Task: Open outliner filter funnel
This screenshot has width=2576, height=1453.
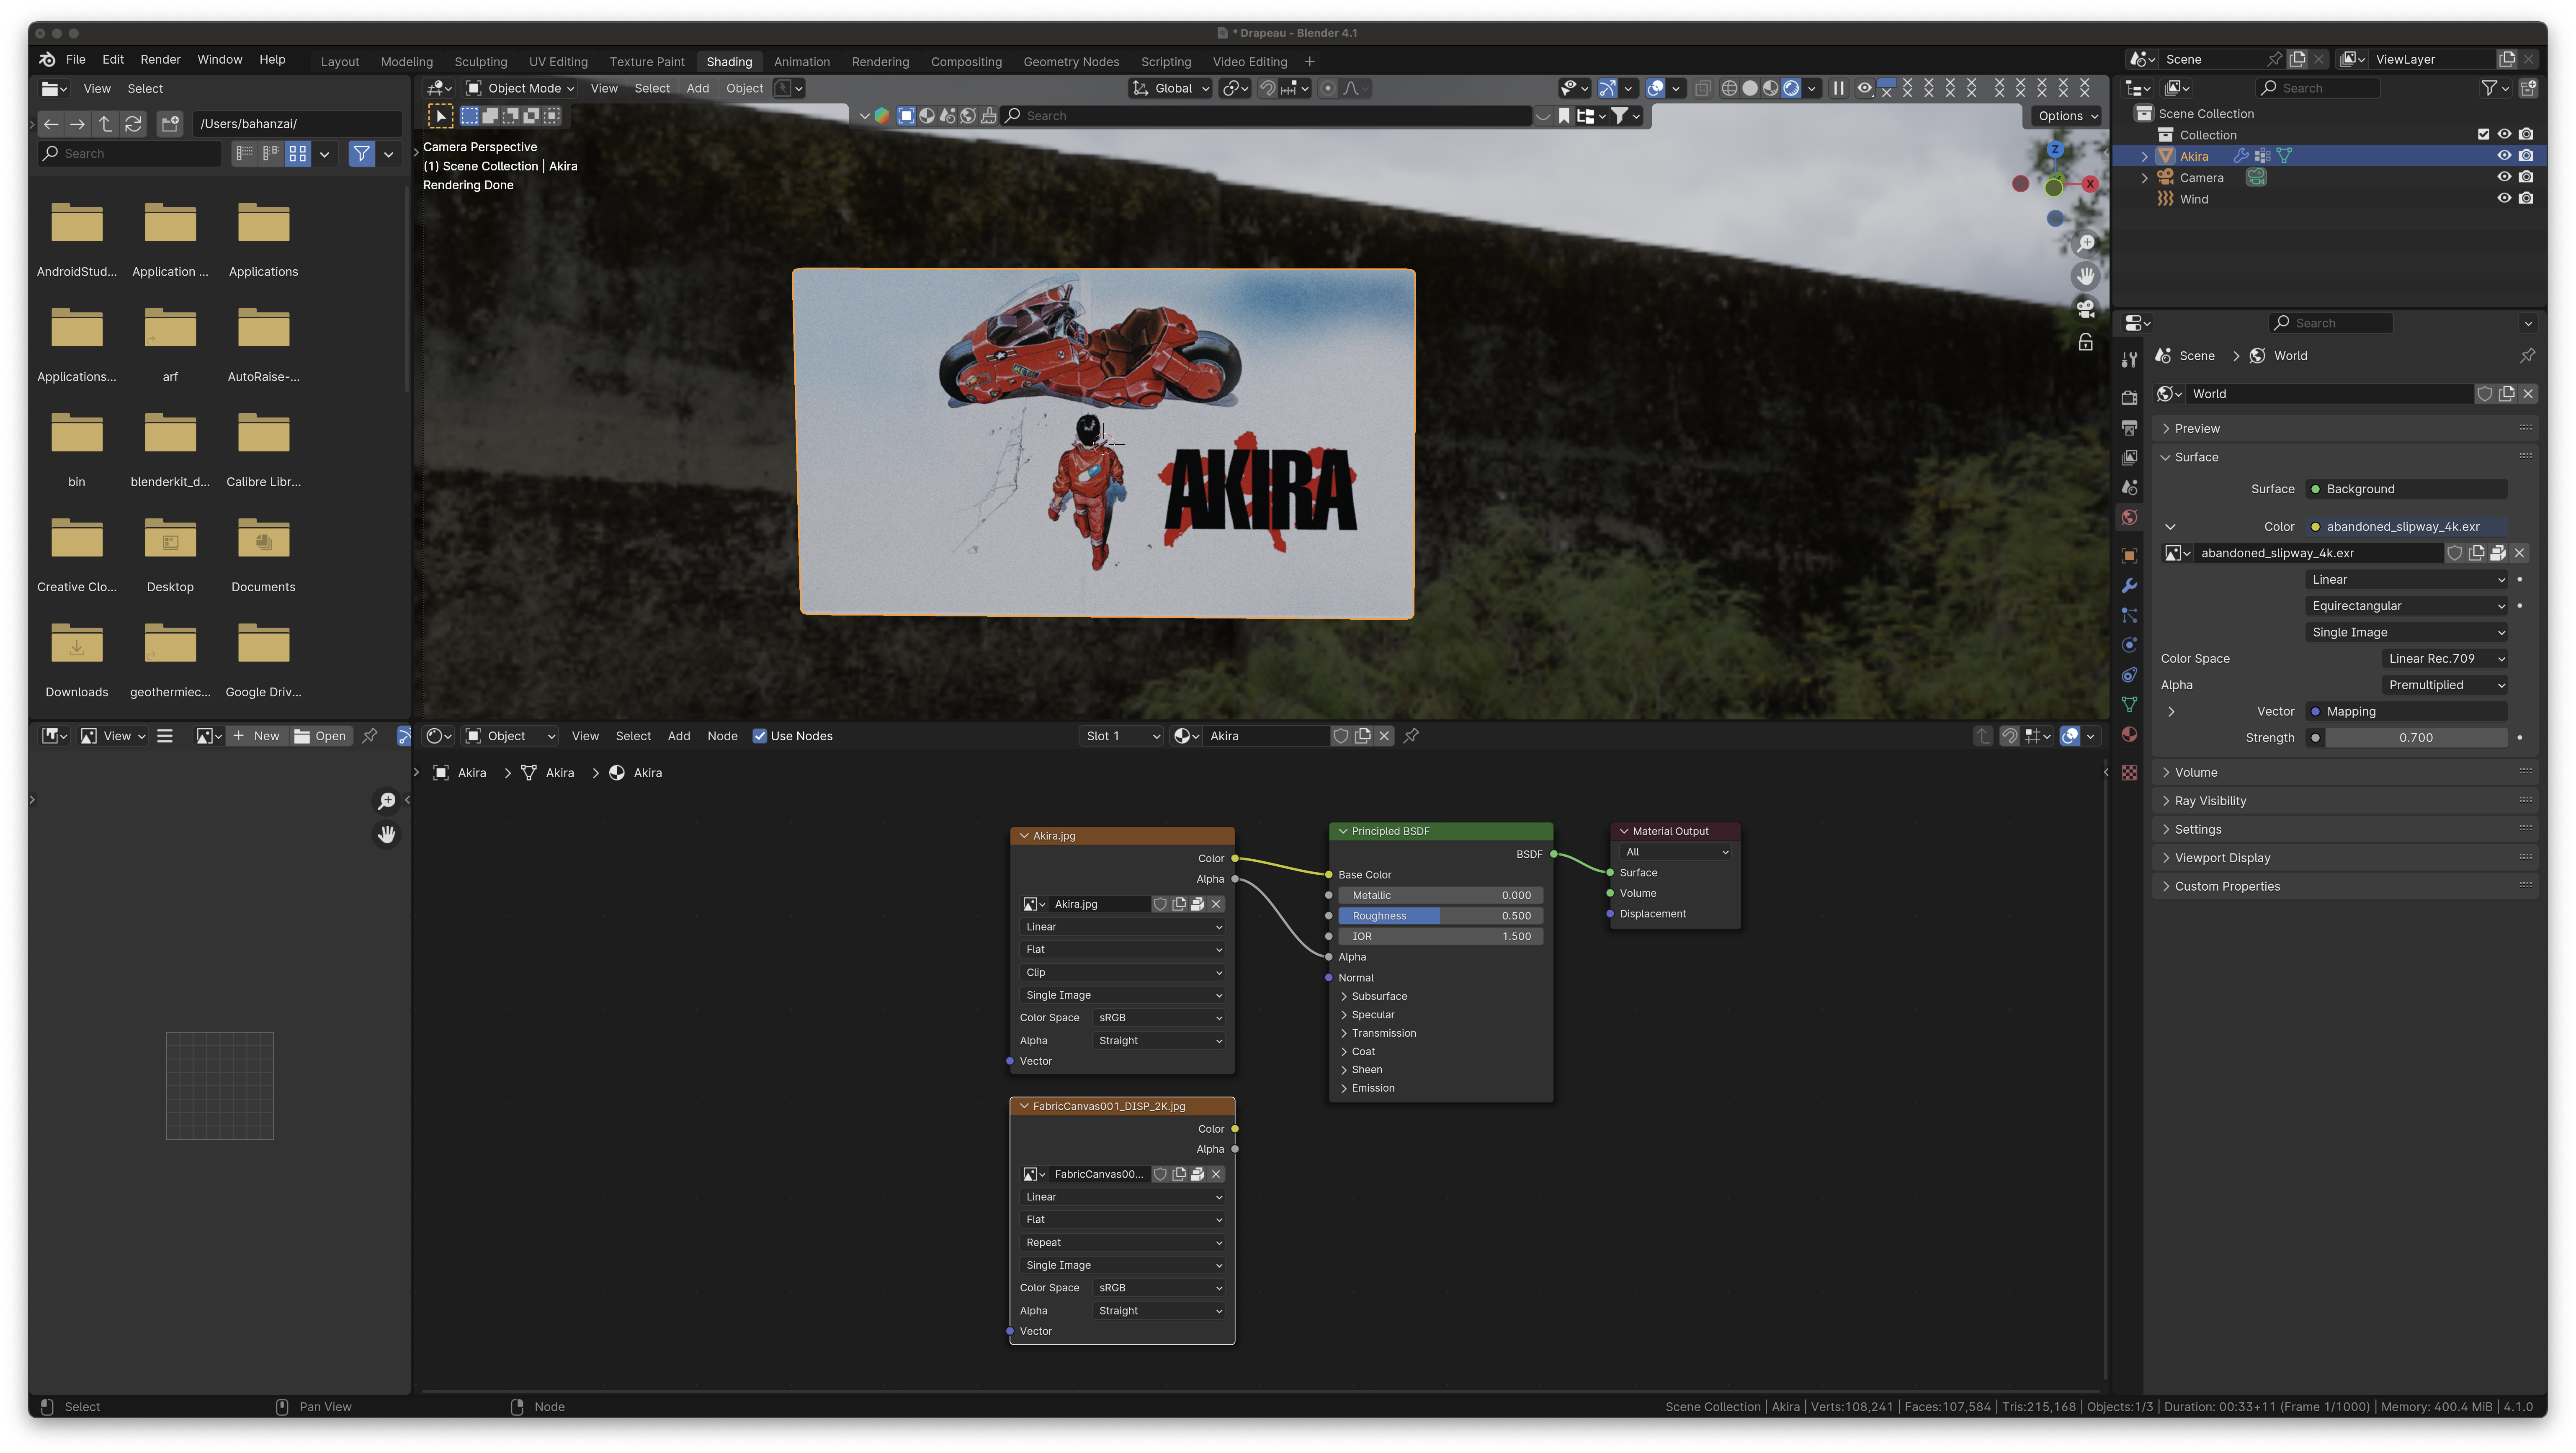Action: [x=2489, y=88]
